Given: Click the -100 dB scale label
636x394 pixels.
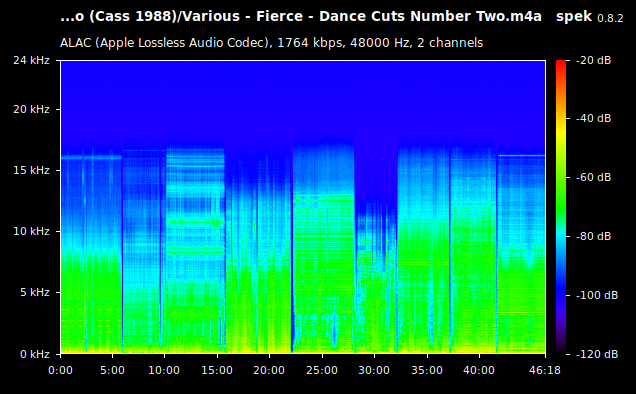Looking at the screenshot, I should coord(597,295).
